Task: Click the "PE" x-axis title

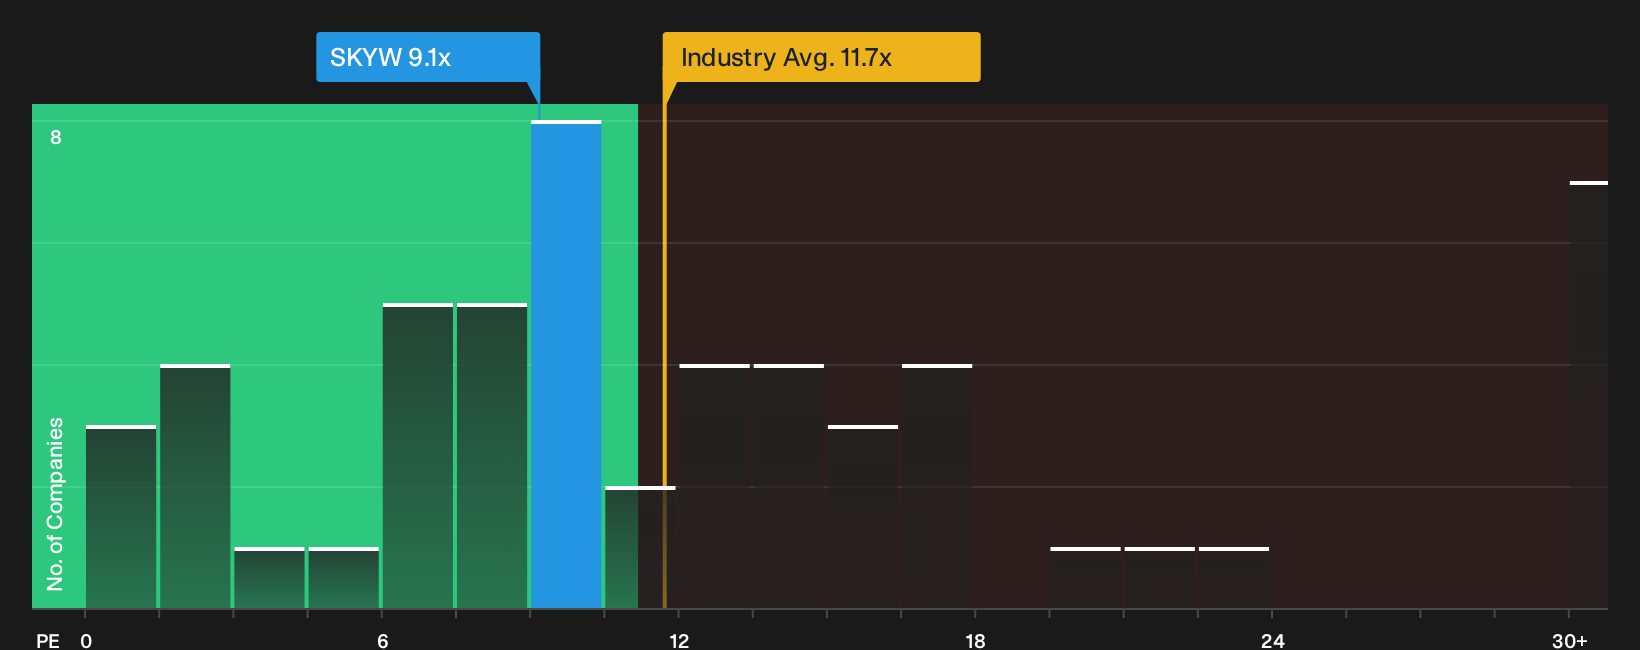Action: 48,641
